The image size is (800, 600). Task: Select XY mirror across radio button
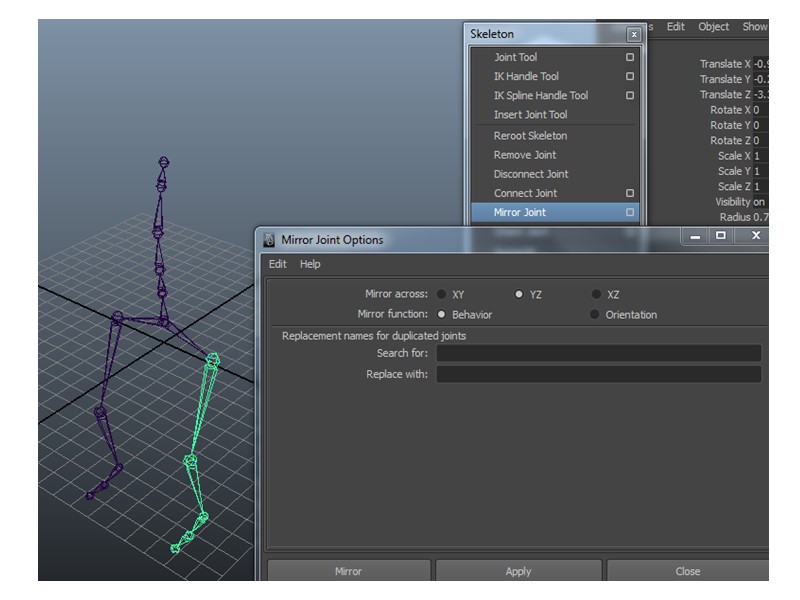[x=441, y=294]
